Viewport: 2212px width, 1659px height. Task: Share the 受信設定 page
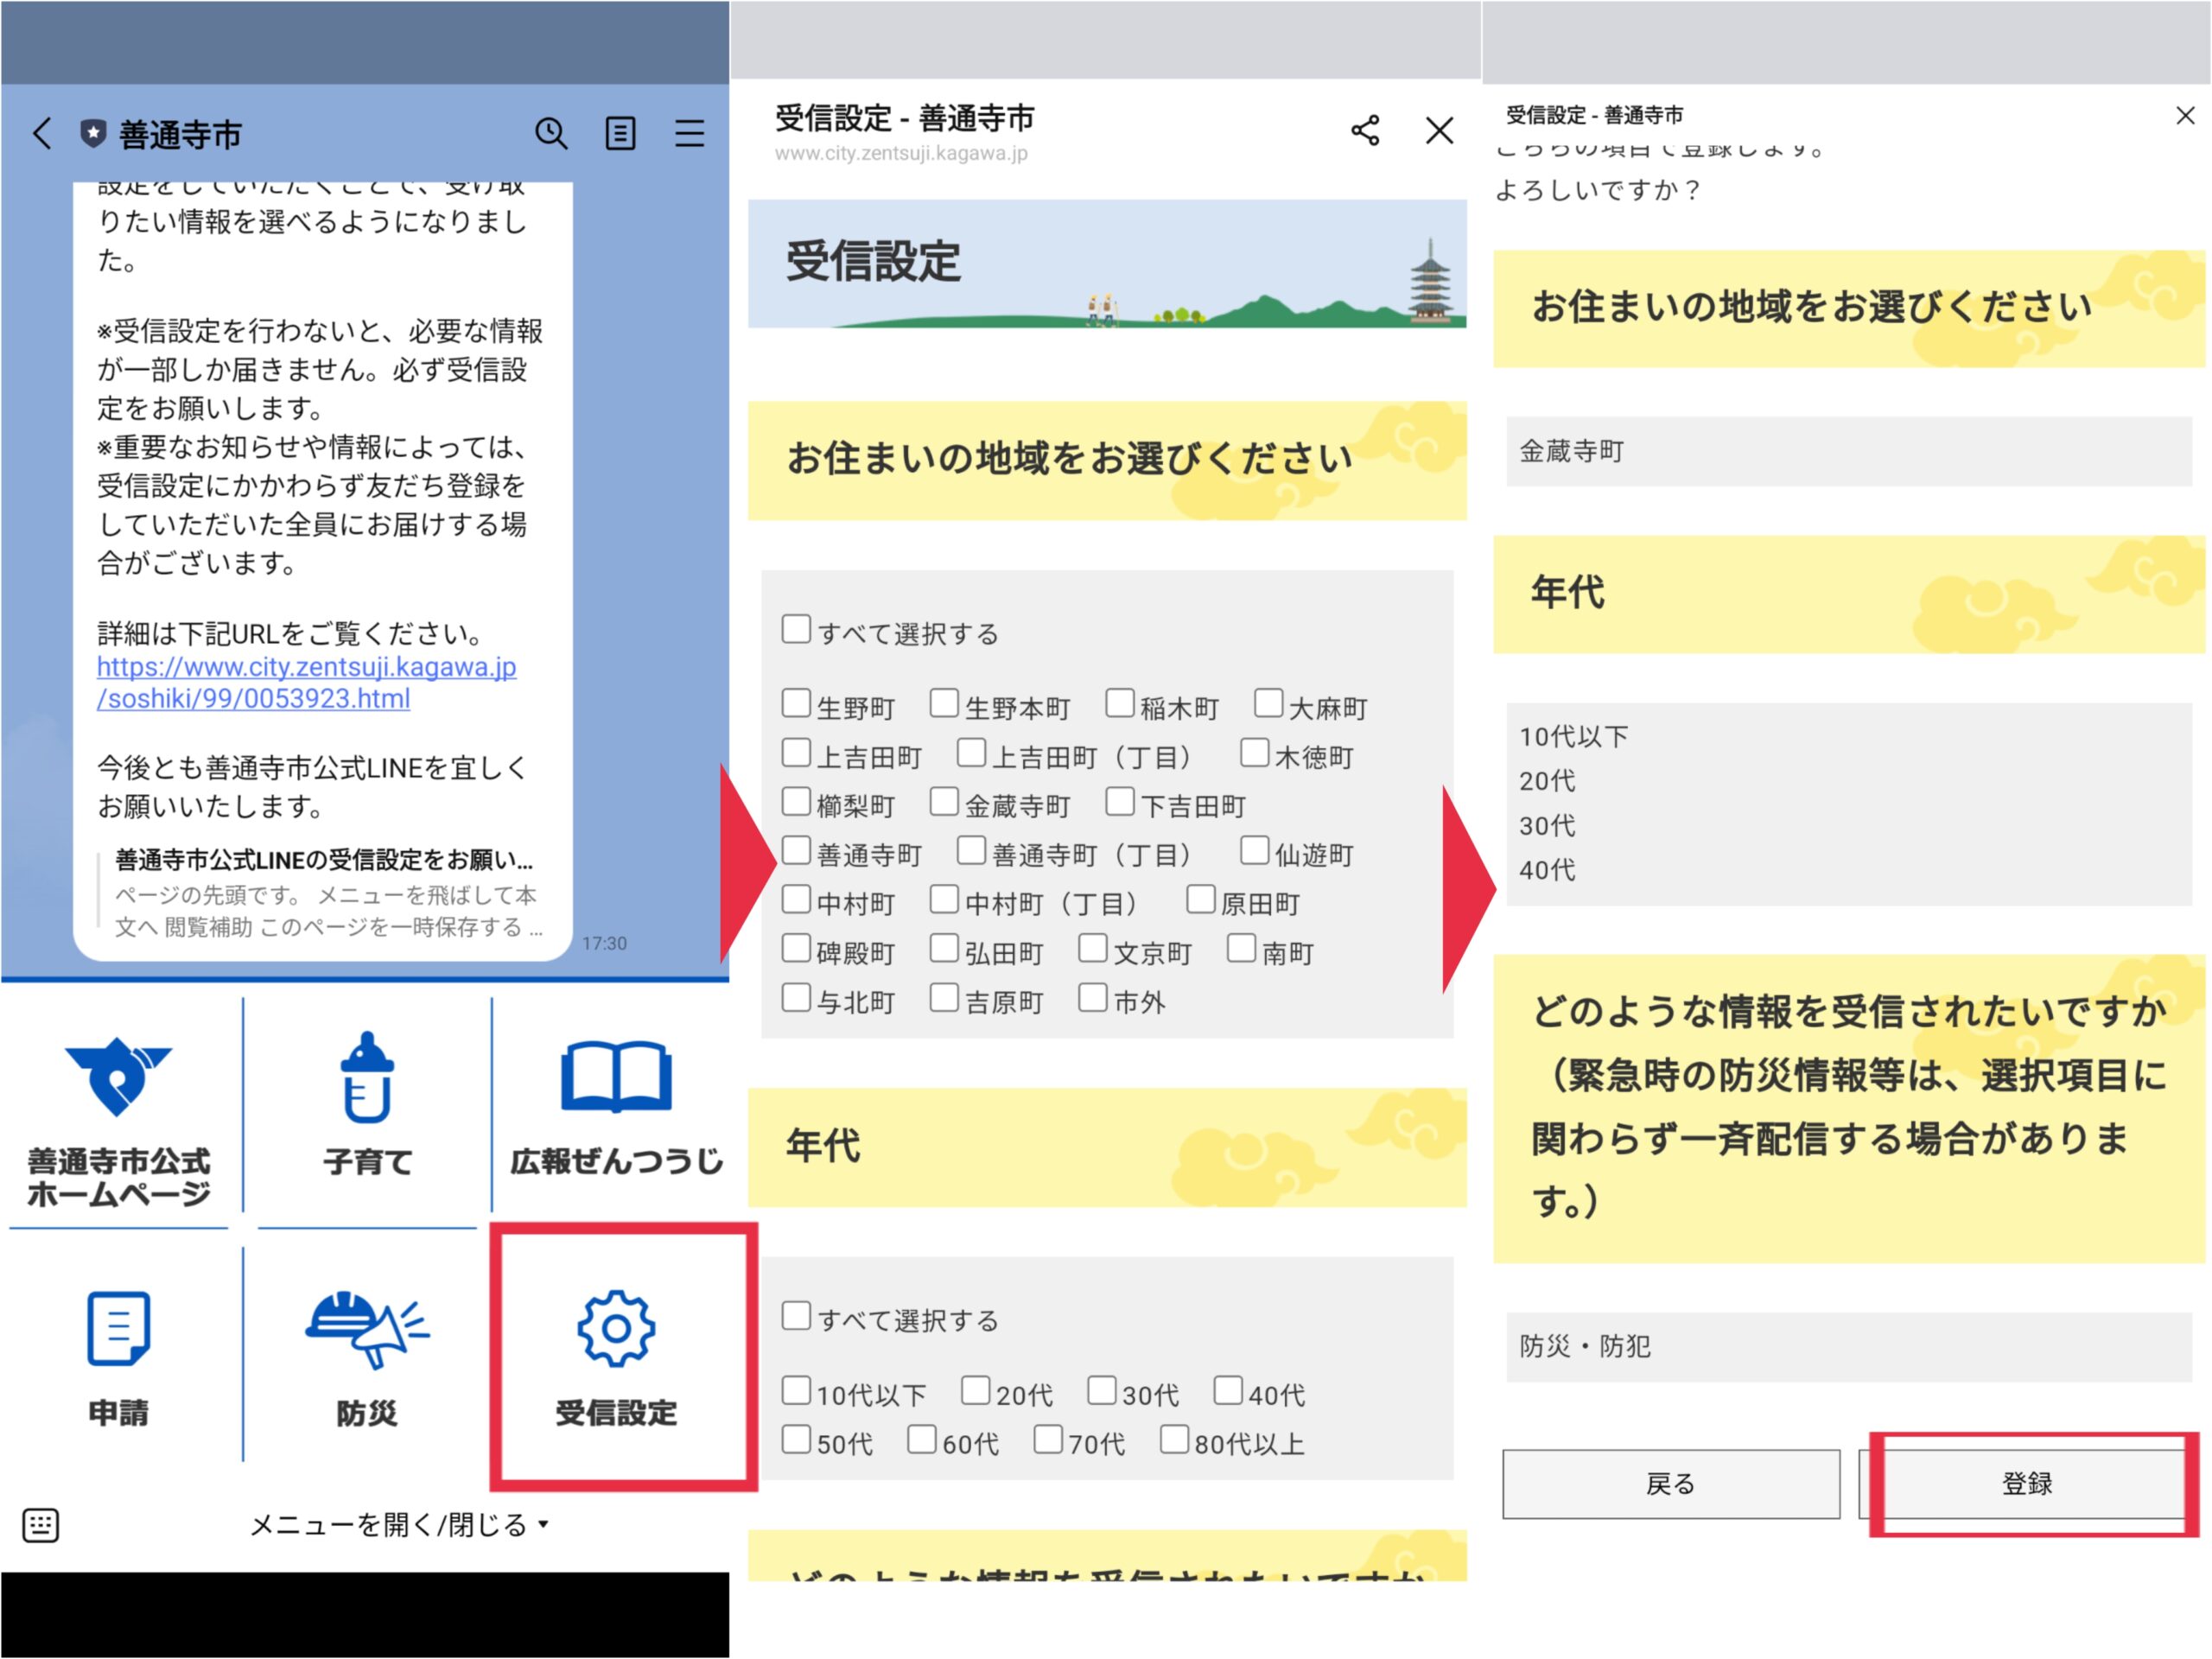(1365, 130)
